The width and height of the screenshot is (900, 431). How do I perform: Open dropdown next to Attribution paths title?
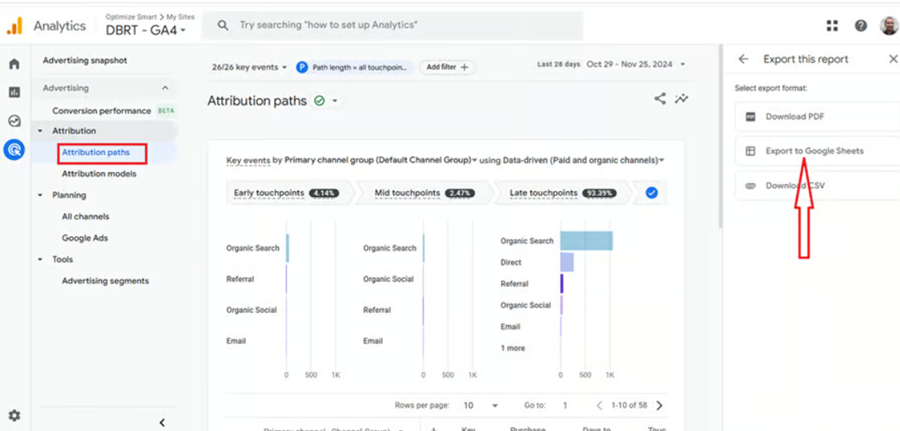(335, 102)
